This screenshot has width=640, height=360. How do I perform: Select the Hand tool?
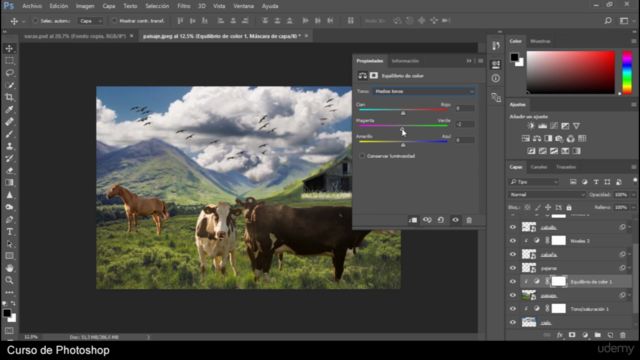pos(9,268)
